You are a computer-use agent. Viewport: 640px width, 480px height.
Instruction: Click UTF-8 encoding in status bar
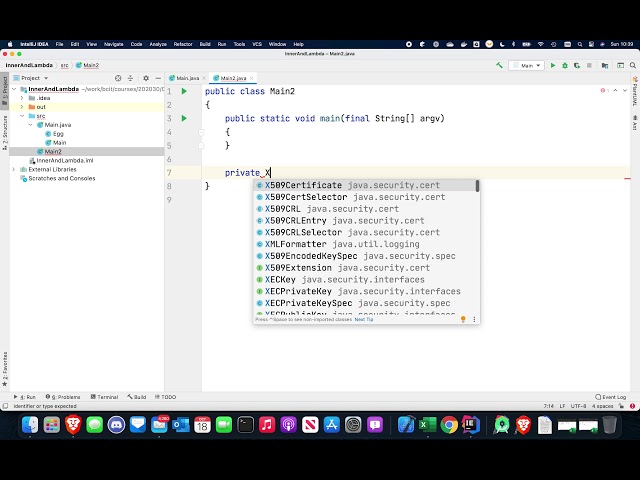coord(578,406)
